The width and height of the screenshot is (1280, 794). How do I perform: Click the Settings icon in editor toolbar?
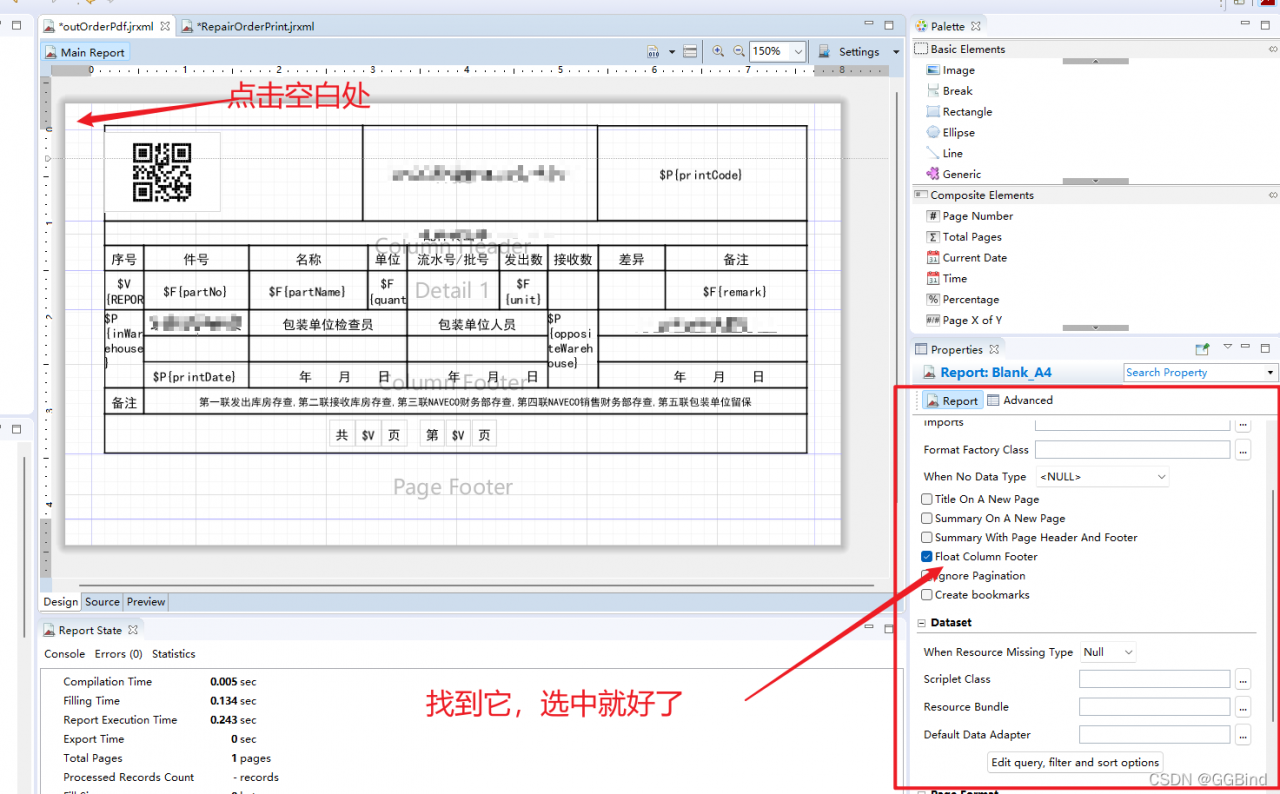pos(826,51)
